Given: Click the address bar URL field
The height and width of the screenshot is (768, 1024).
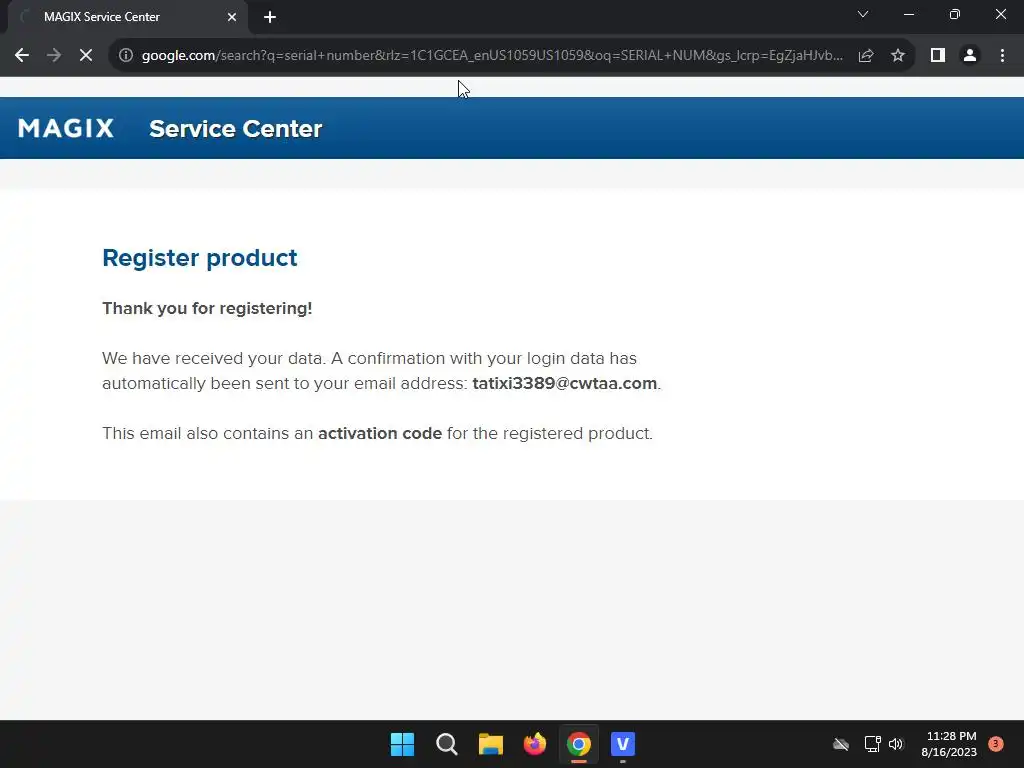Looking at the screenshot, I should click(x=491, y=56).
